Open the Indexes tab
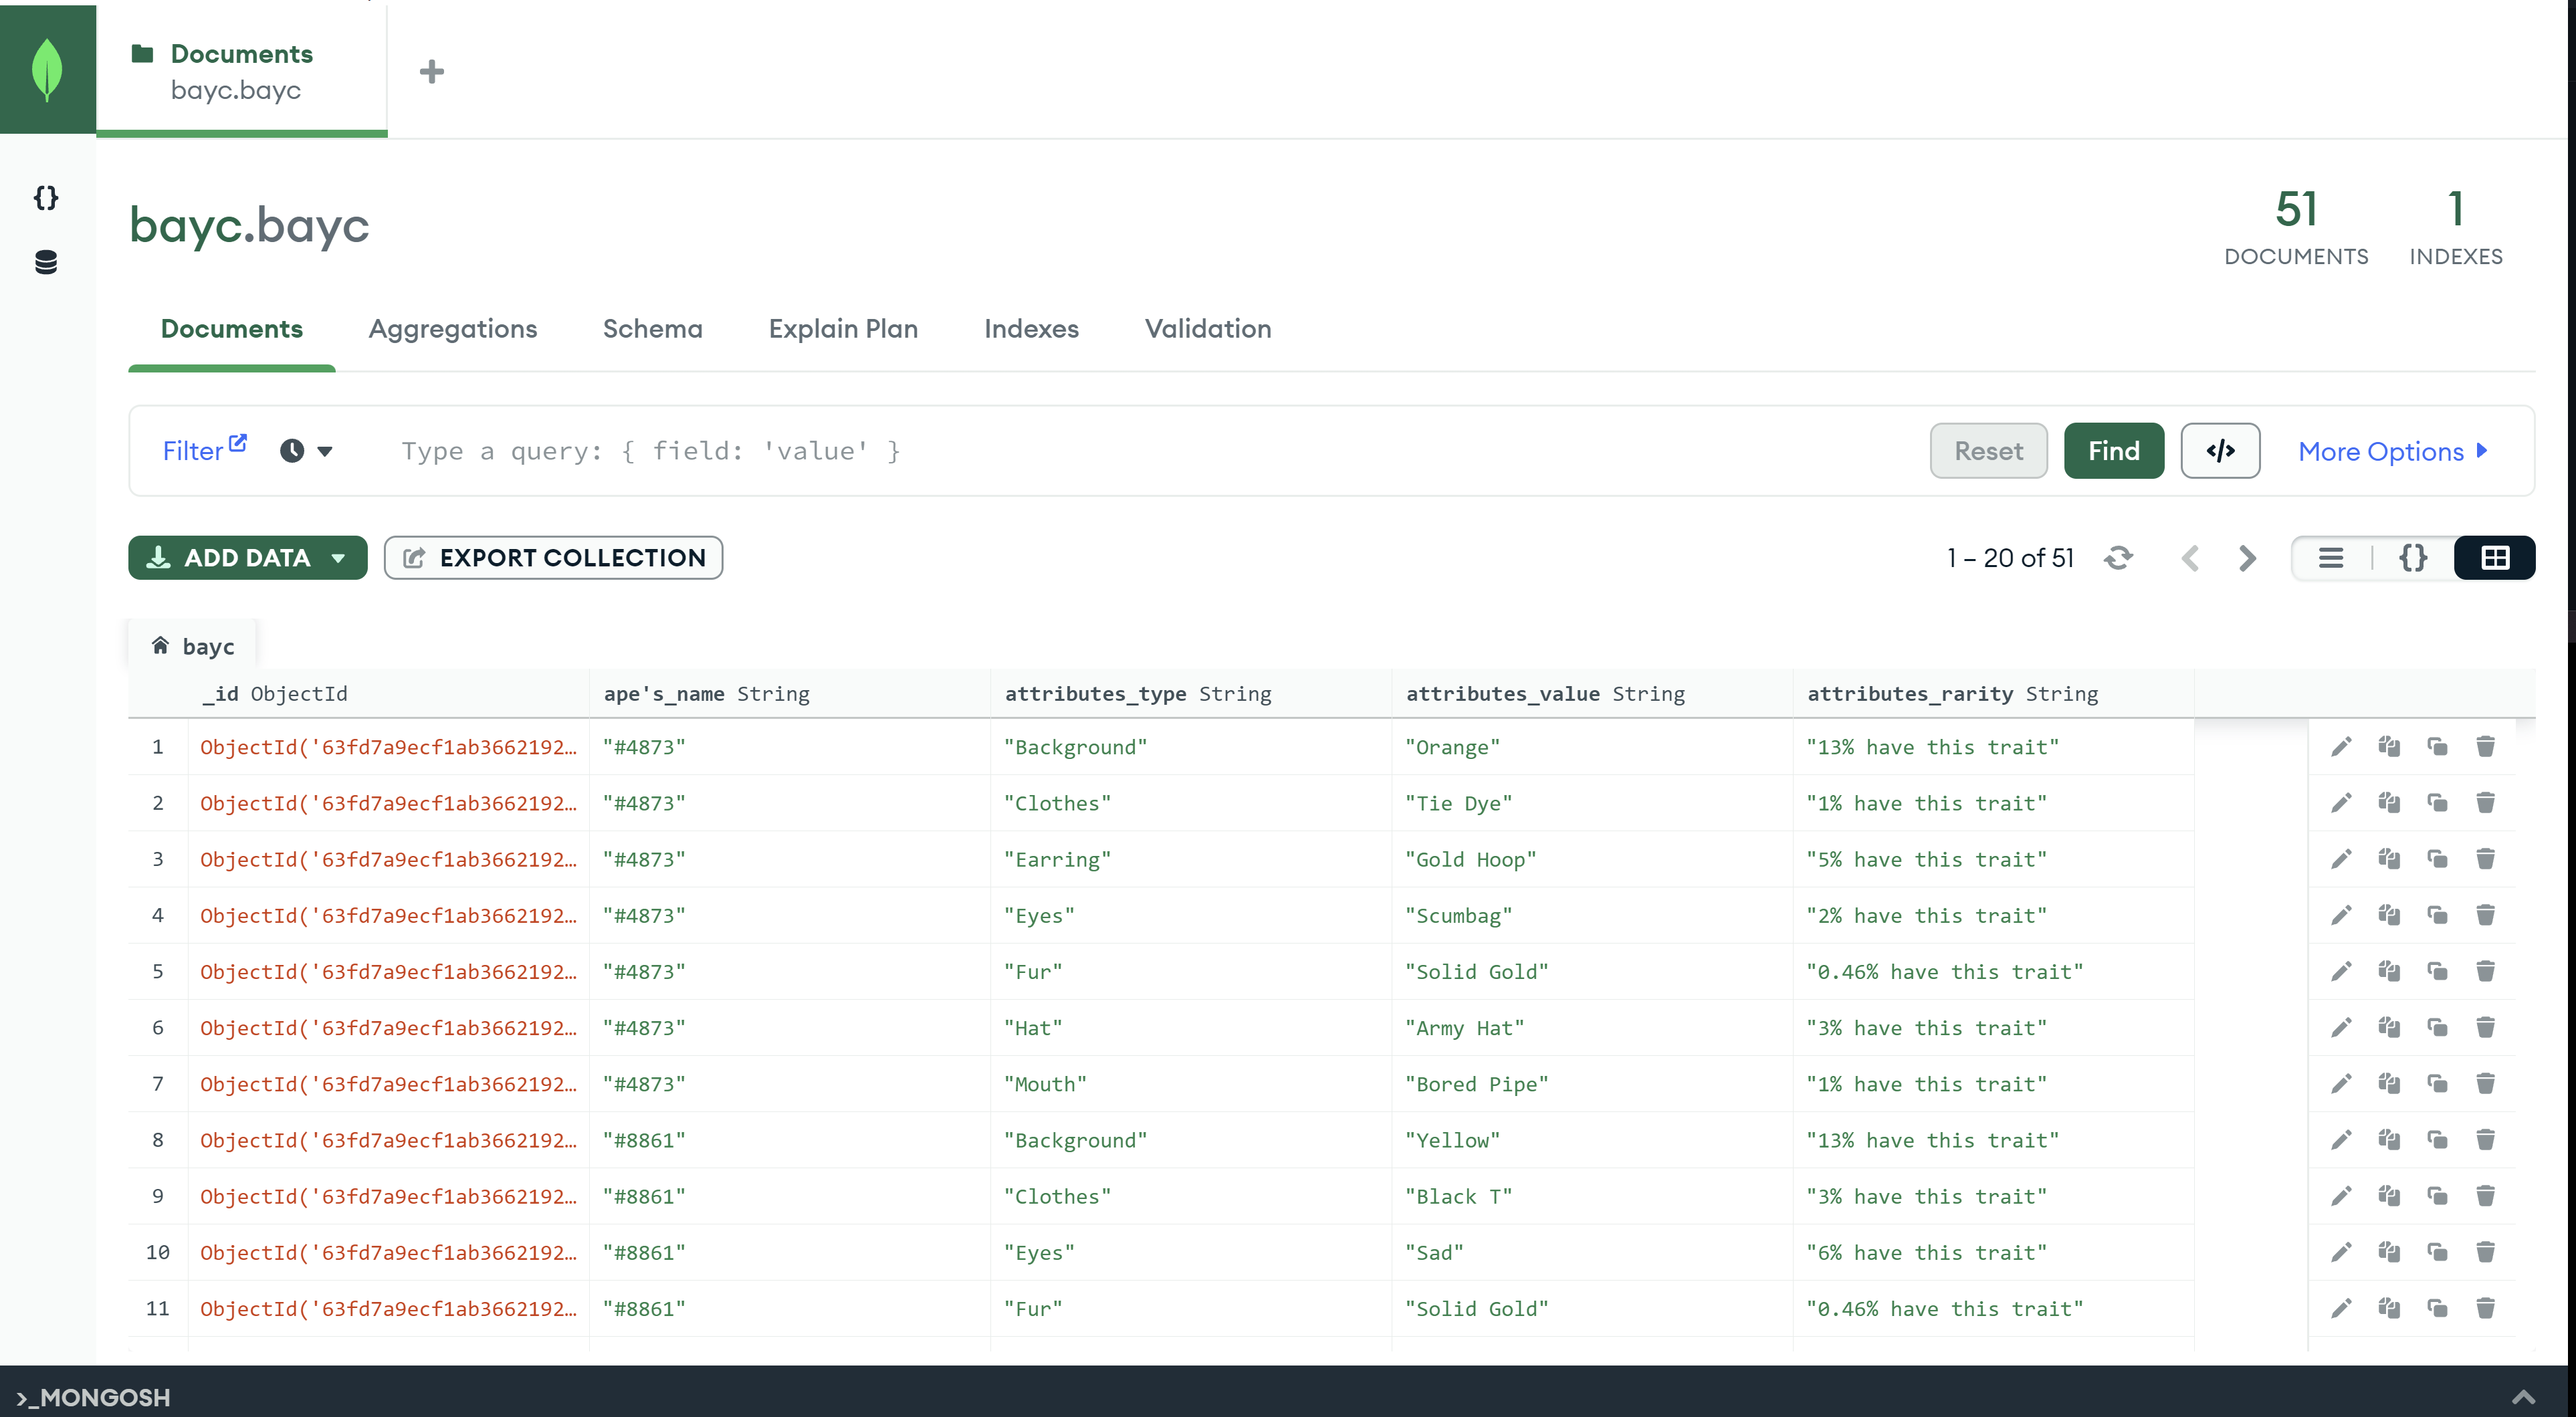The image size is (2576, 1417). pyautogui.click(x=1031, y=328)
